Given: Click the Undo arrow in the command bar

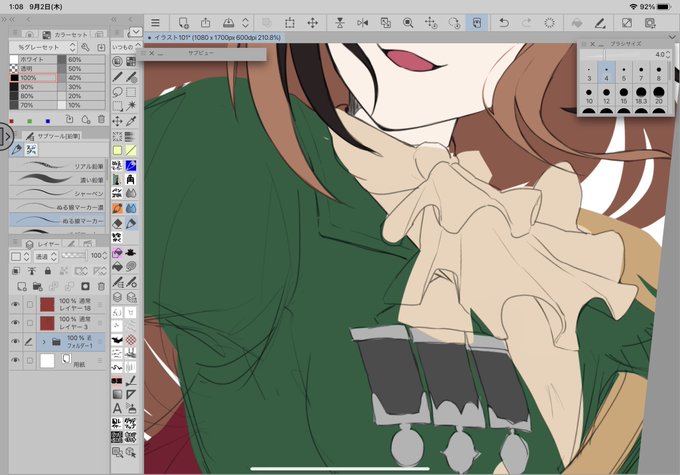Looking at the screenshot, I should click(x=503, y=23).
